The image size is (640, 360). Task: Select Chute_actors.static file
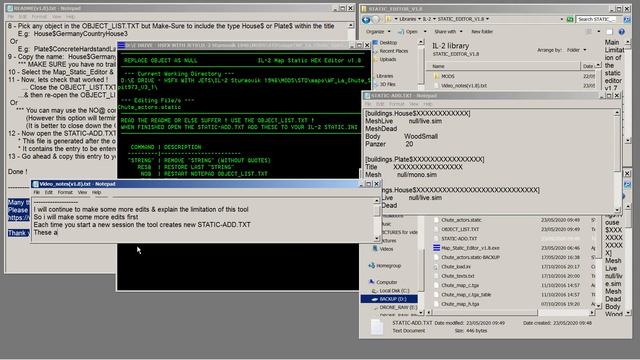point(461,220)
